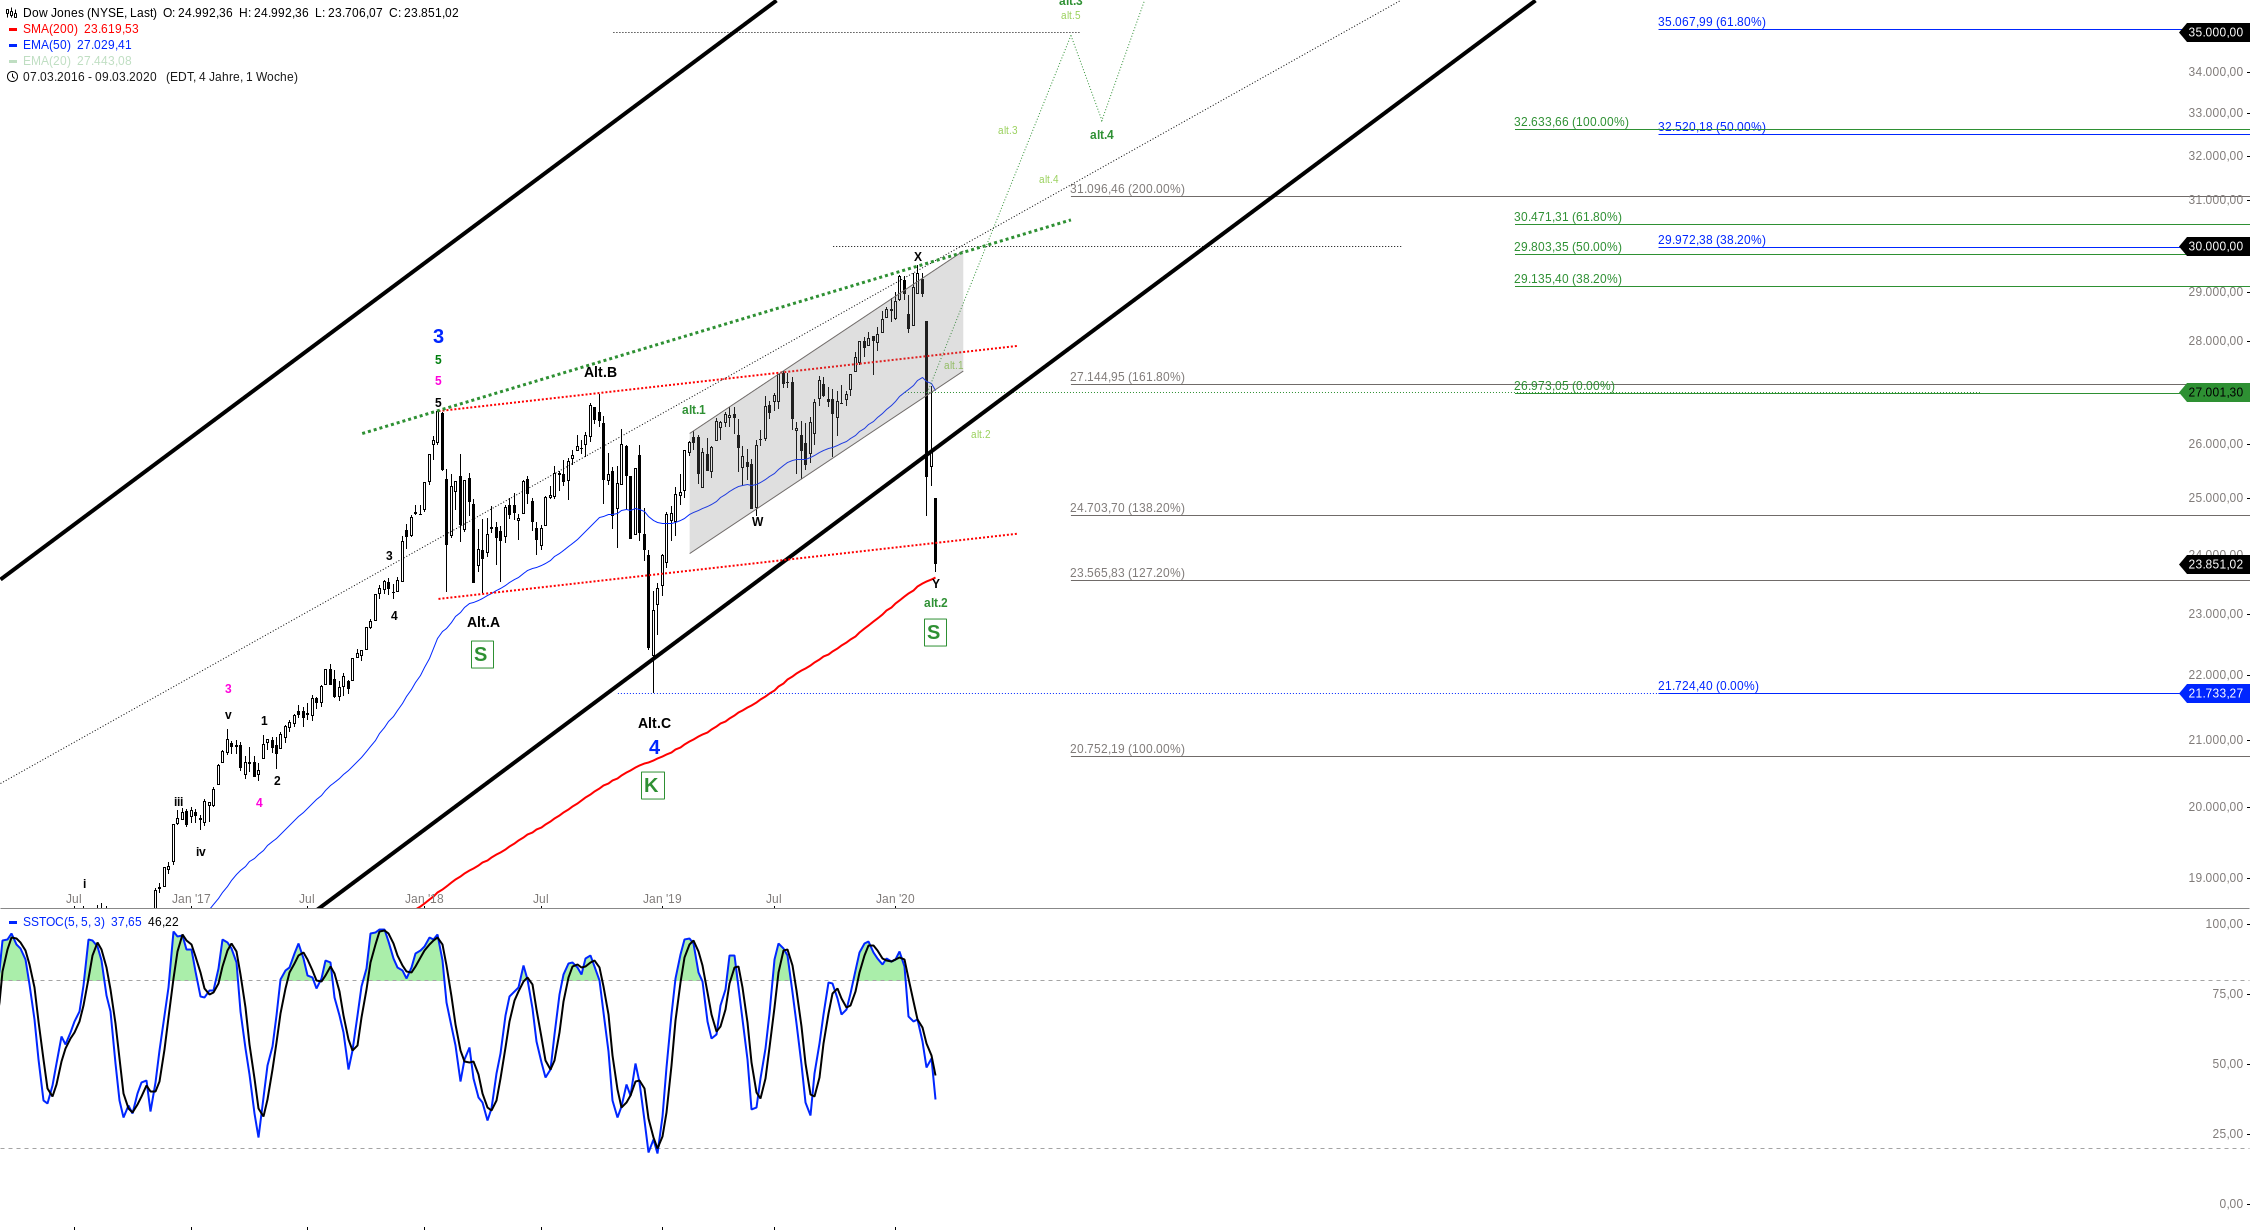Click the green S box under alt.2
This screenshot has width=2250, height=1230.
tap(934, 633)
